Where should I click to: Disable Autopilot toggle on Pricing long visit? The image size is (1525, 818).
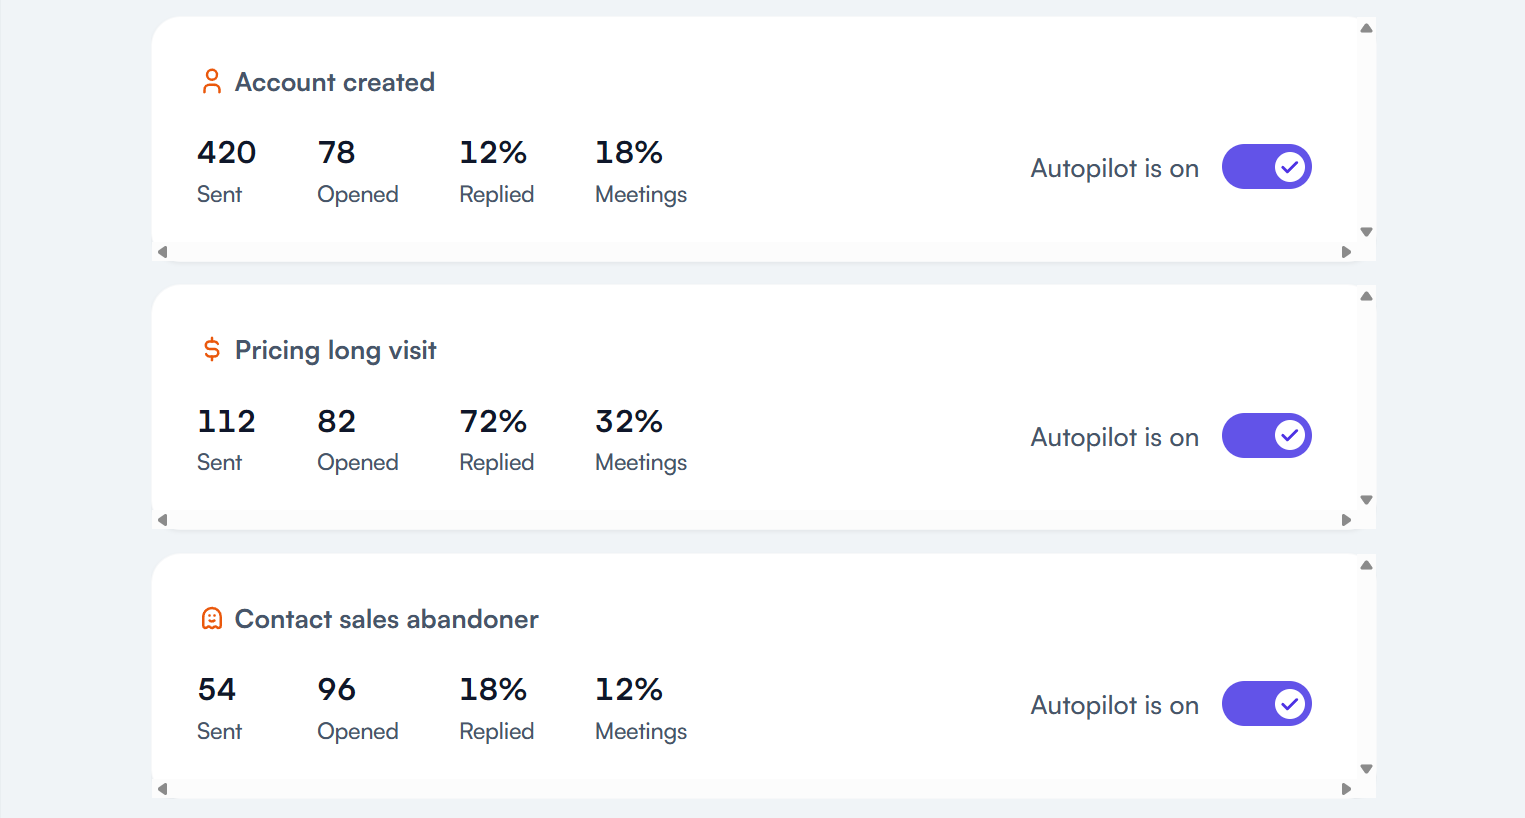click(x=1266, y=436)
